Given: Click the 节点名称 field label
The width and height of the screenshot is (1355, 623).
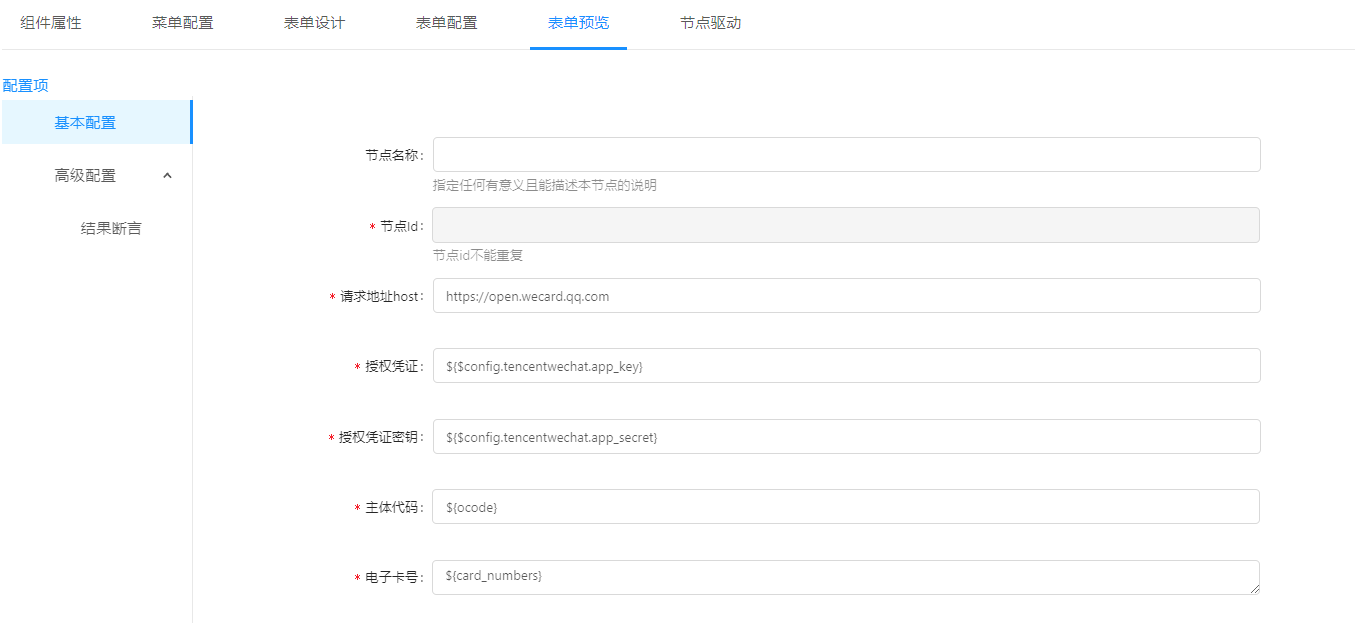Looking at the screenshot, I should click(394, 156).
